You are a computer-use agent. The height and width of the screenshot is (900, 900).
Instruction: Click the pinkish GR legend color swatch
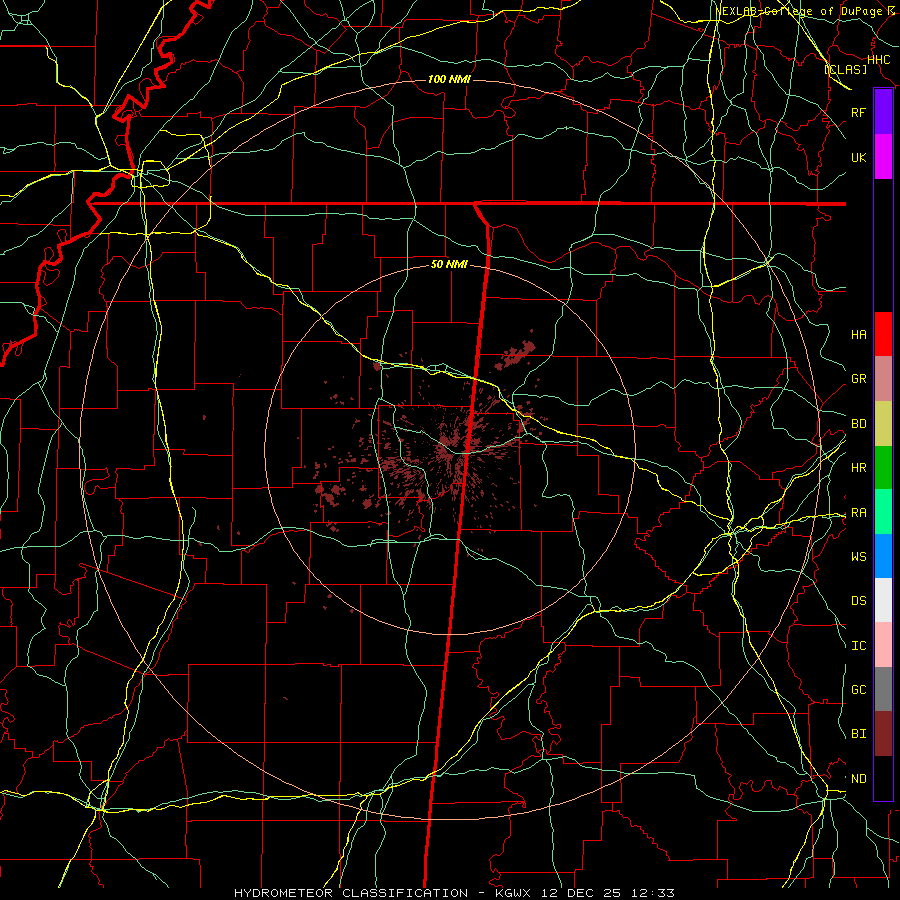tap(883, 379)
